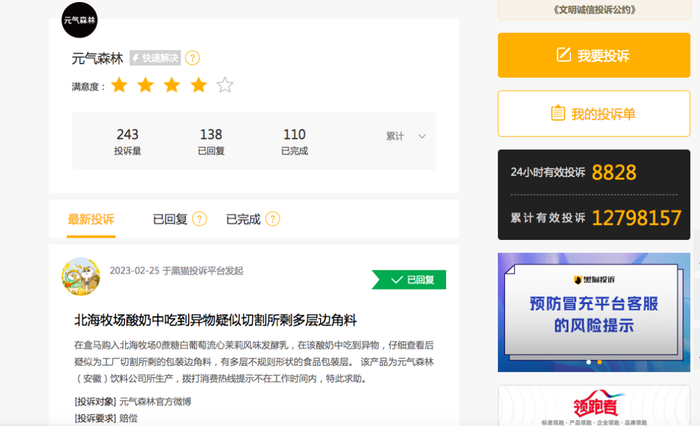Select the second satisfaction star
This screenshot has width=700, height=426.
coord(146,85)
